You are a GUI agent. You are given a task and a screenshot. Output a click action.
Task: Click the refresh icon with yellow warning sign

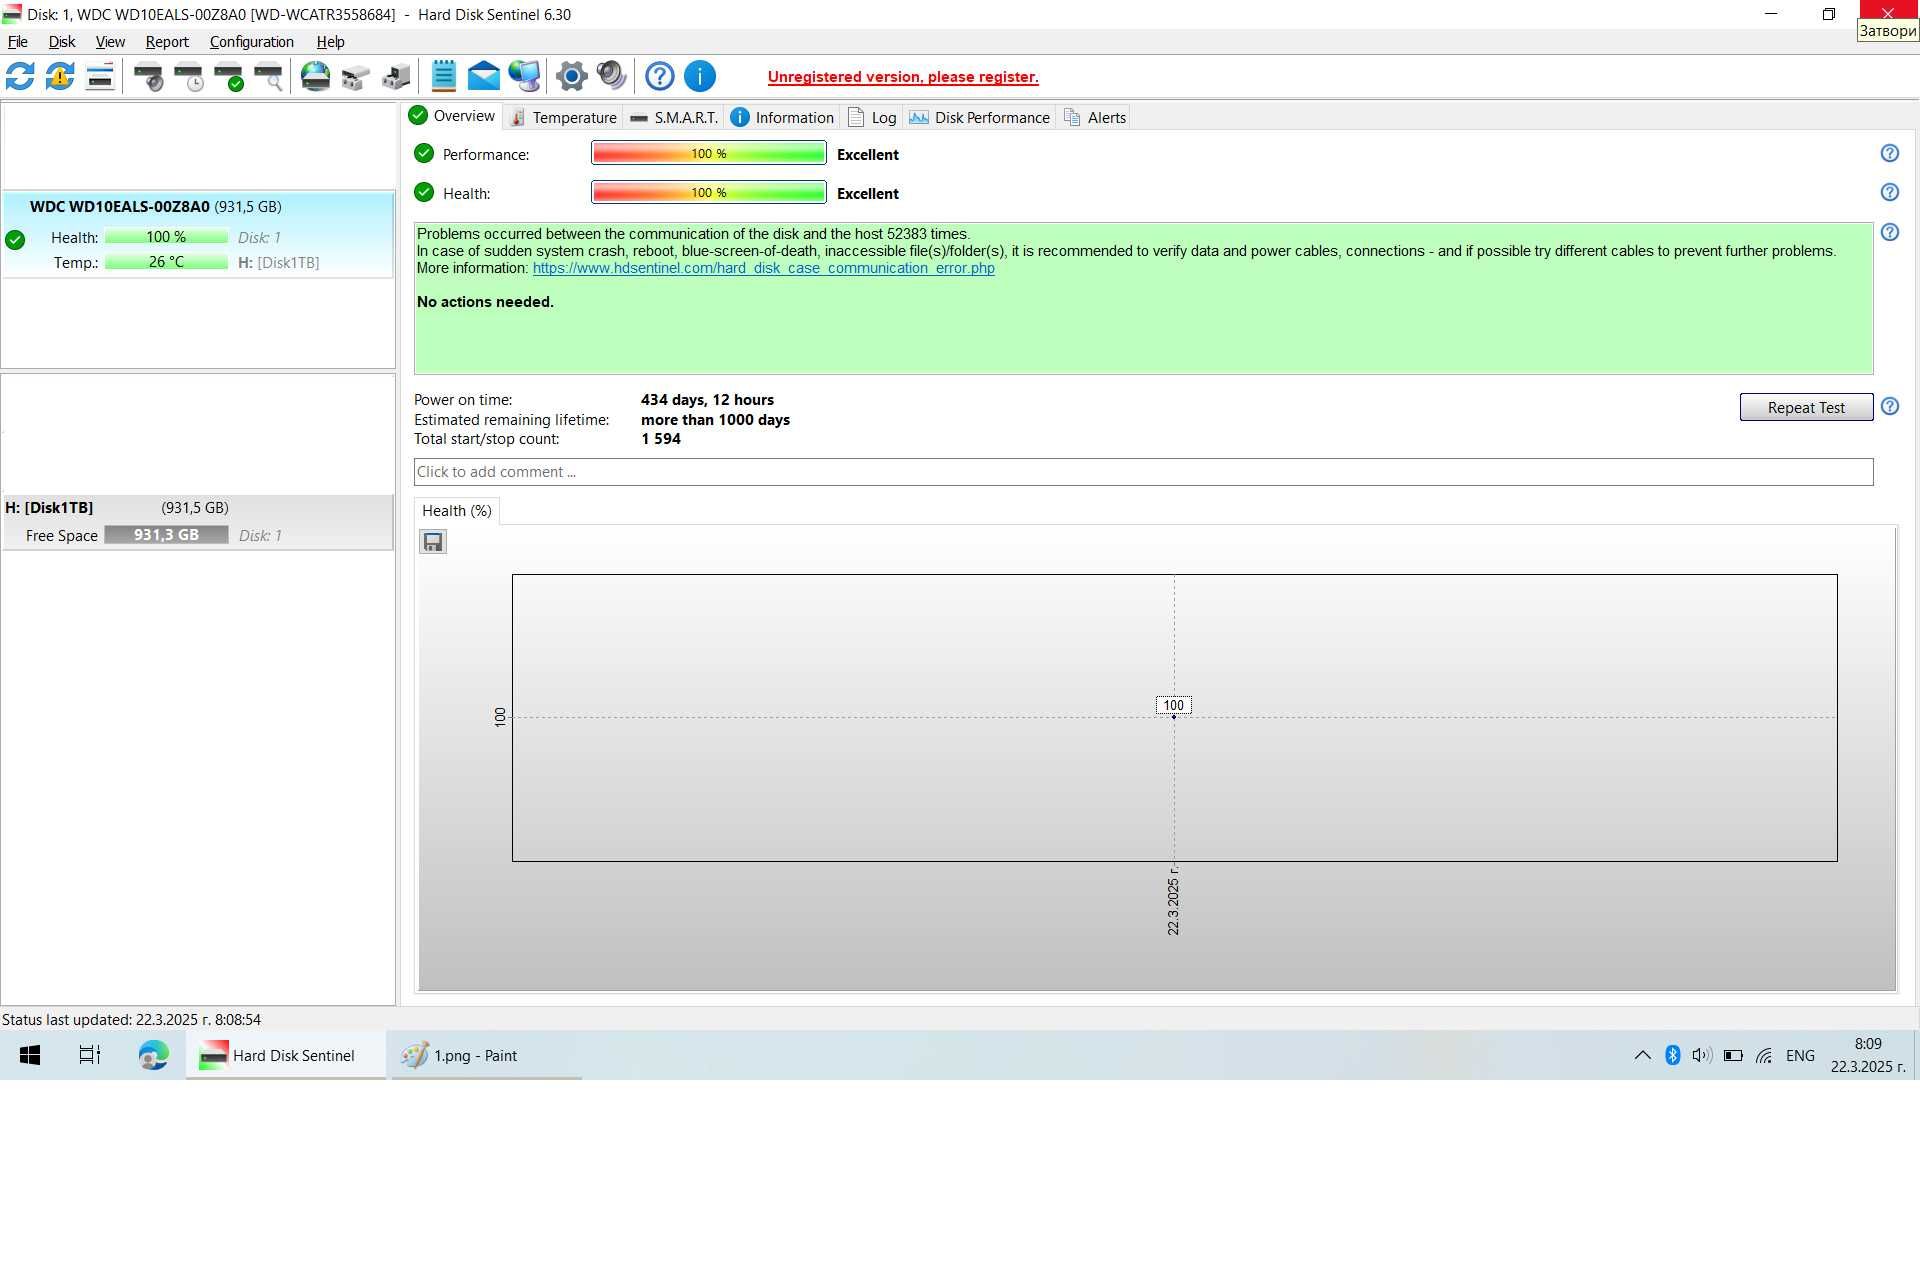pyautogui.click(x=60, y=76)
